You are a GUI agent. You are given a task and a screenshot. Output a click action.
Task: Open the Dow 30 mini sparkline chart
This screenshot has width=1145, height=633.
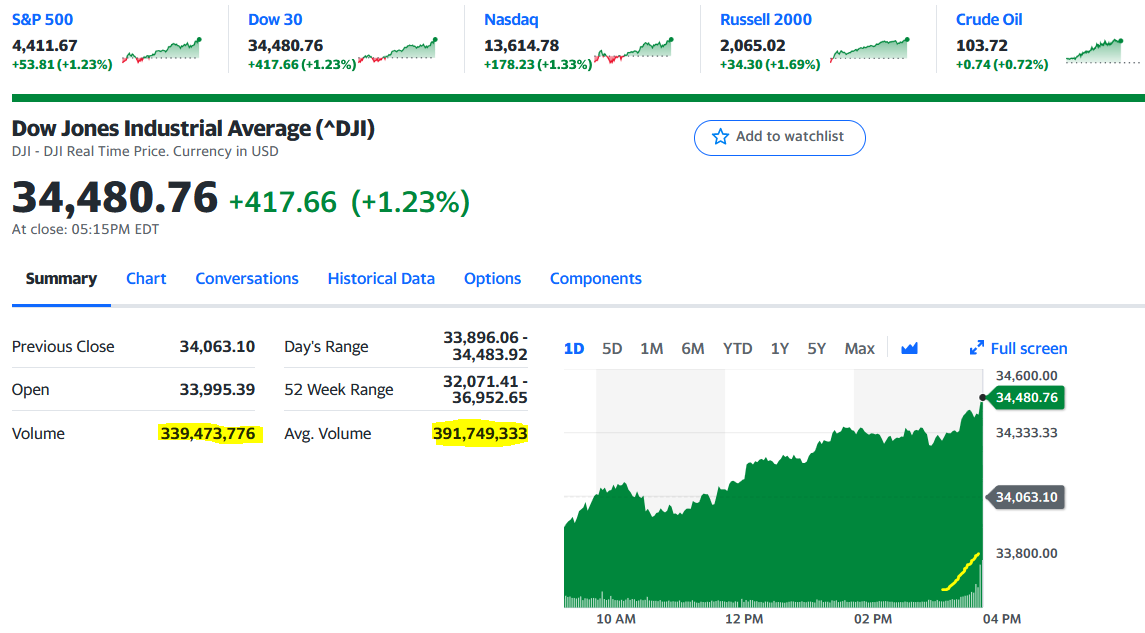tap(397, 50)
